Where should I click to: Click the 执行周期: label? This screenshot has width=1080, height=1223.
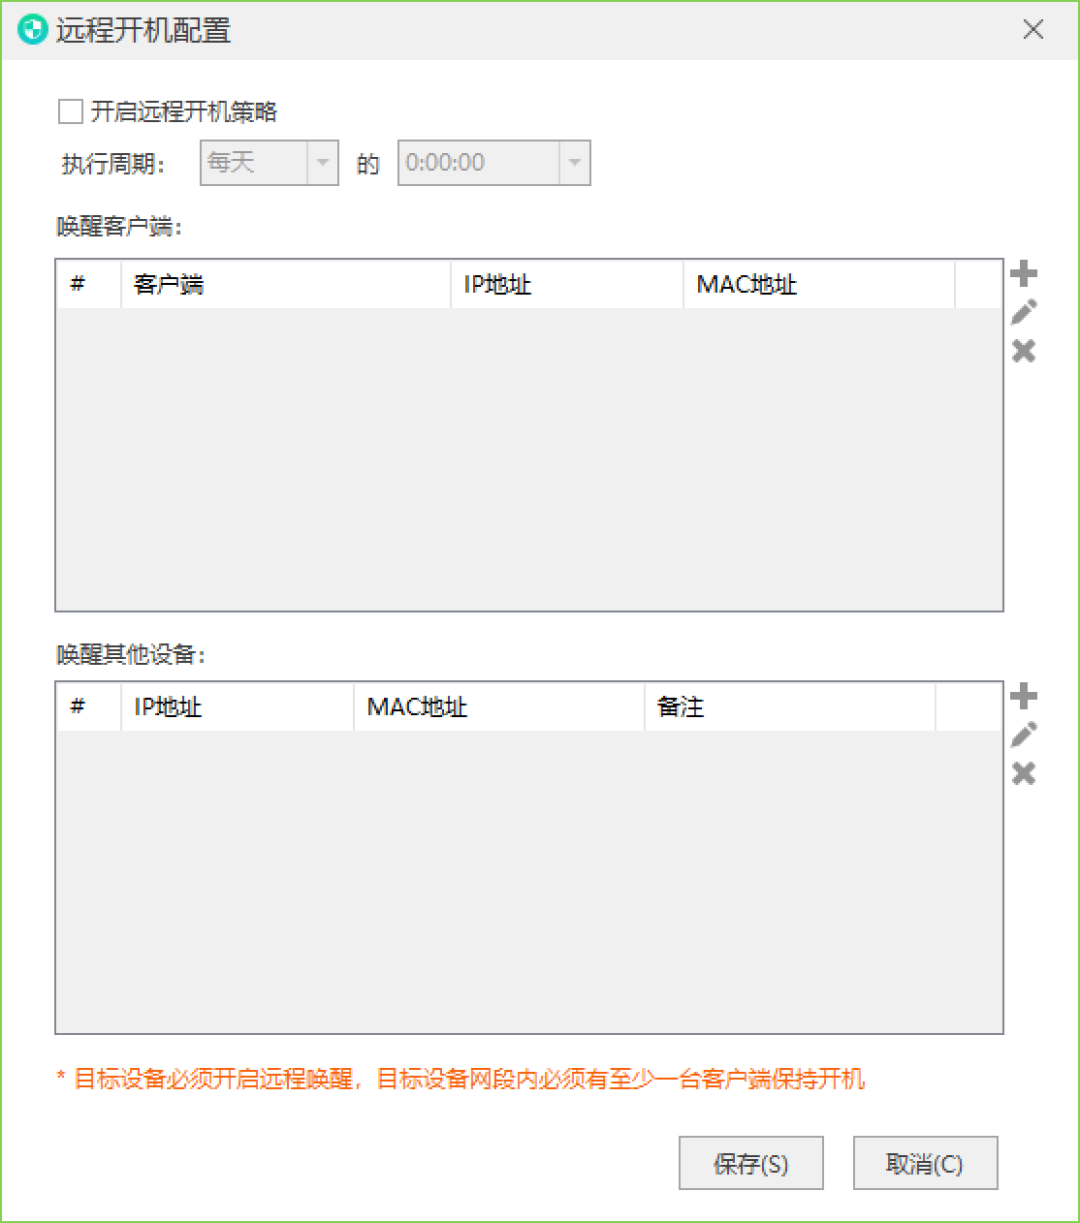pyautogui.click(x=114, y=164)
